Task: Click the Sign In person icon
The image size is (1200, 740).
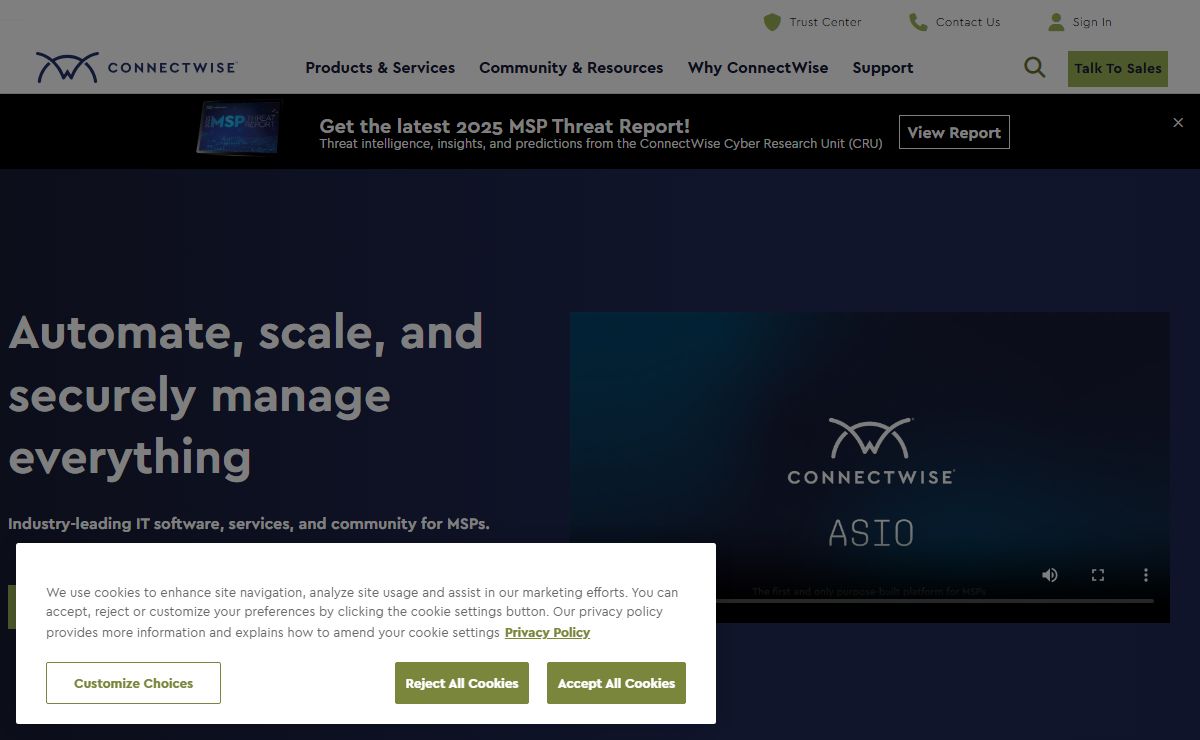Action: [1056, 22]
